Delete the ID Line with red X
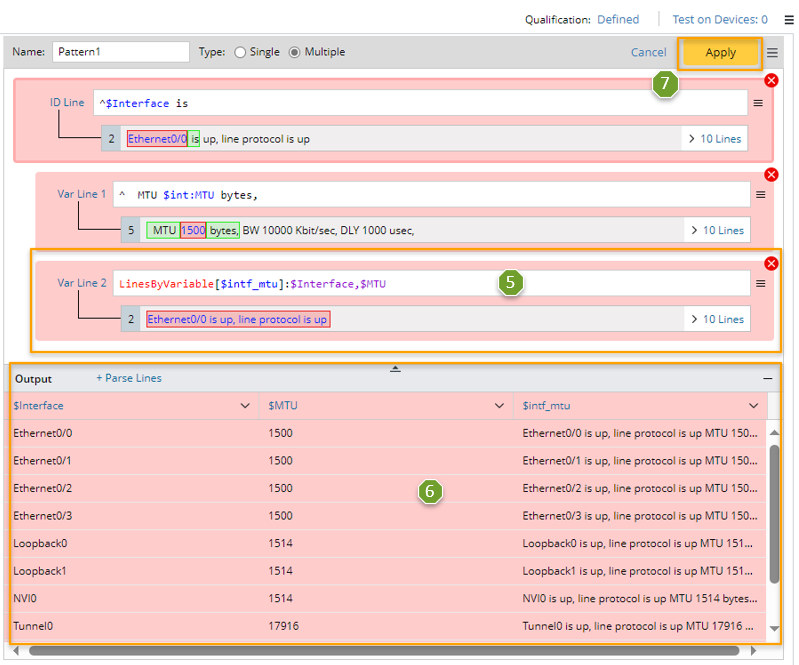The height and width of the screenshot is (665, 799). (x=771, y=80)
